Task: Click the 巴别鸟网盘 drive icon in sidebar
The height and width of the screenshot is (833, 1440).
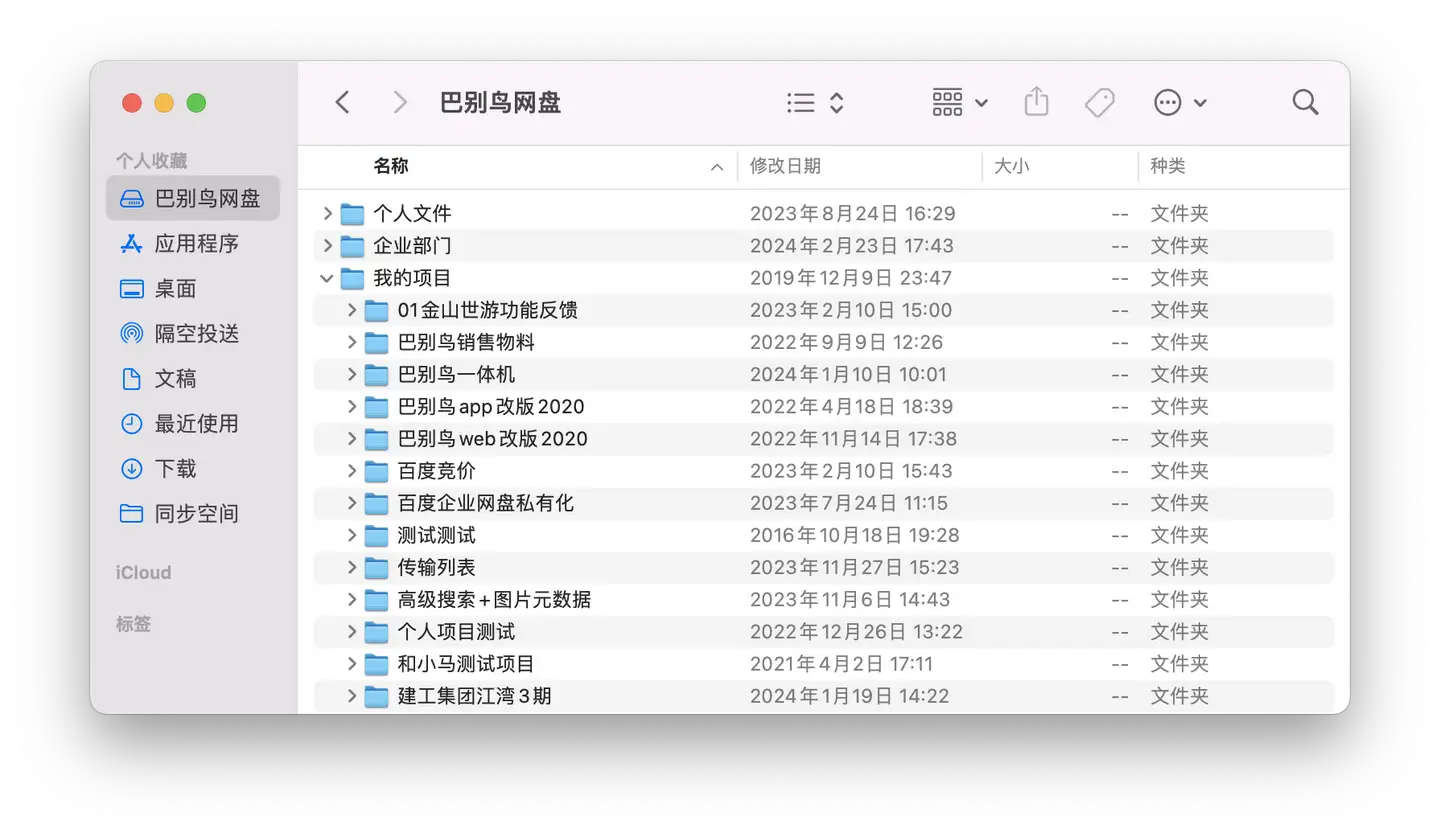Action: [131, 198]
